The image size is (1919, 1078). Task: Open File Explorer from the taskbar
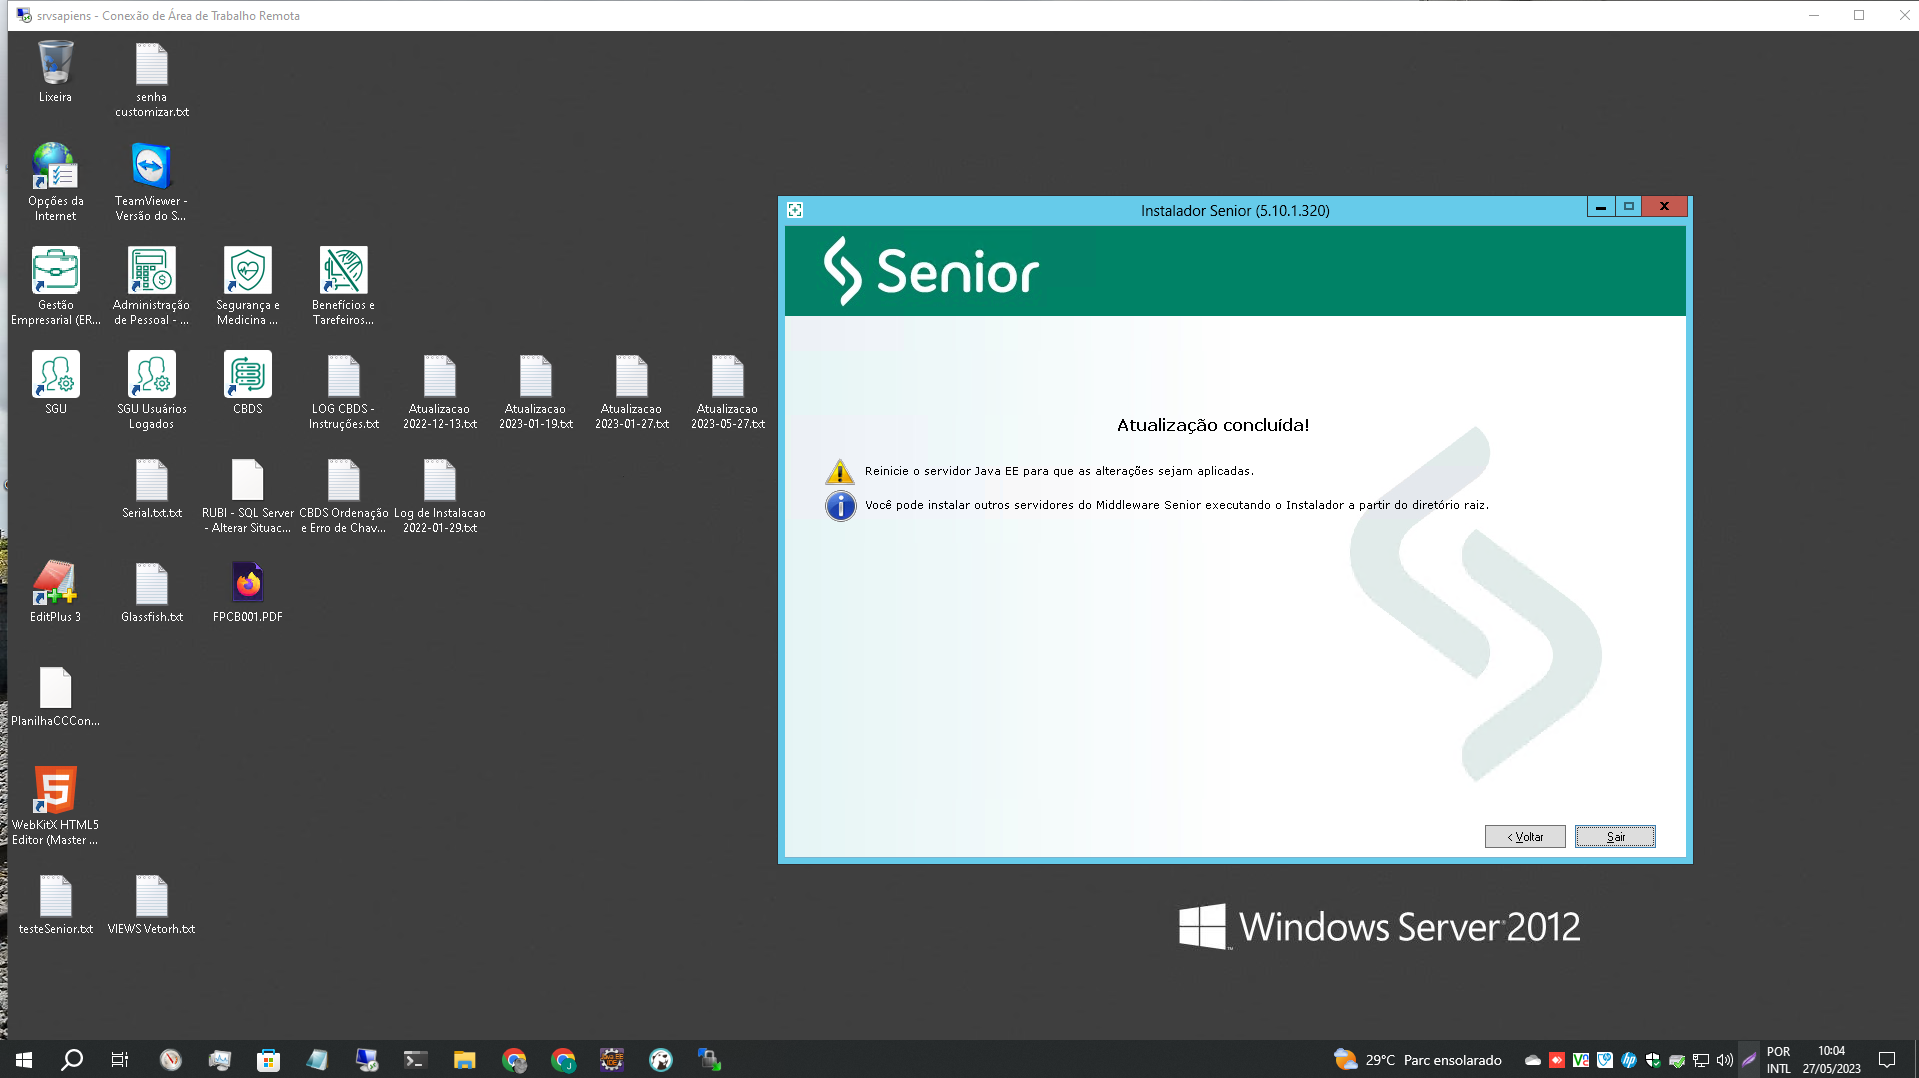(x=464, y=1060)
